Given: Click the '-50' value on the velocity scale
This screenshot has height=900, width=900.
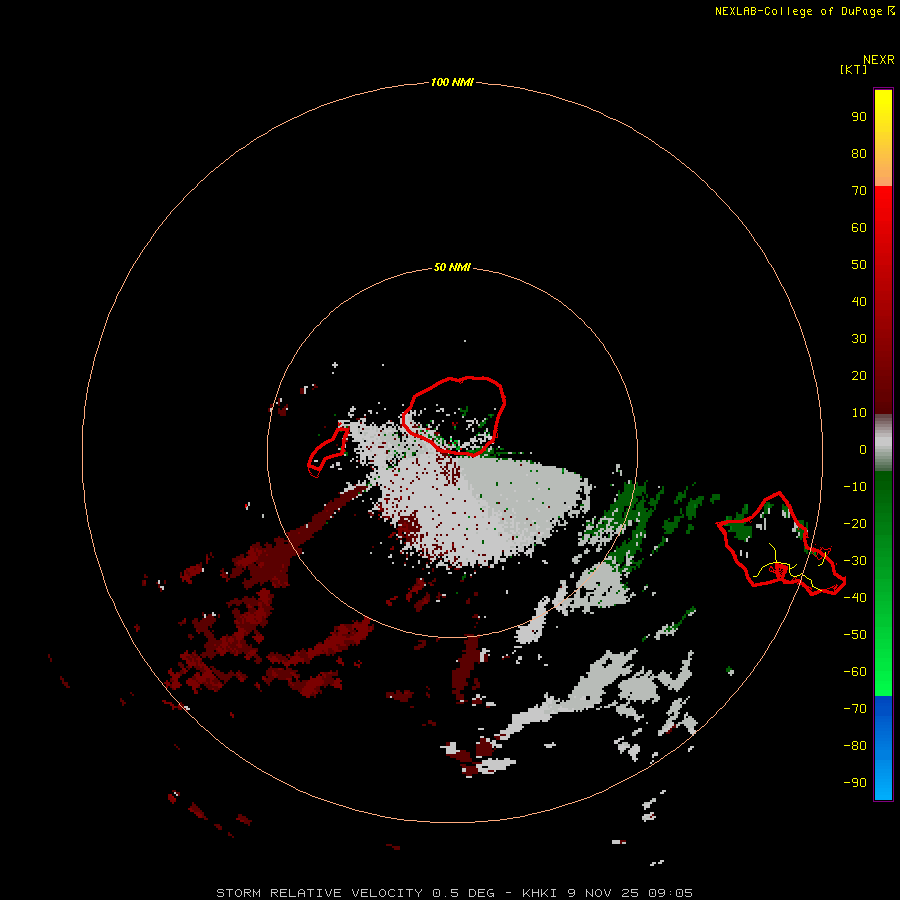Looking at the screenshot, I should click(x=855, y=635).
